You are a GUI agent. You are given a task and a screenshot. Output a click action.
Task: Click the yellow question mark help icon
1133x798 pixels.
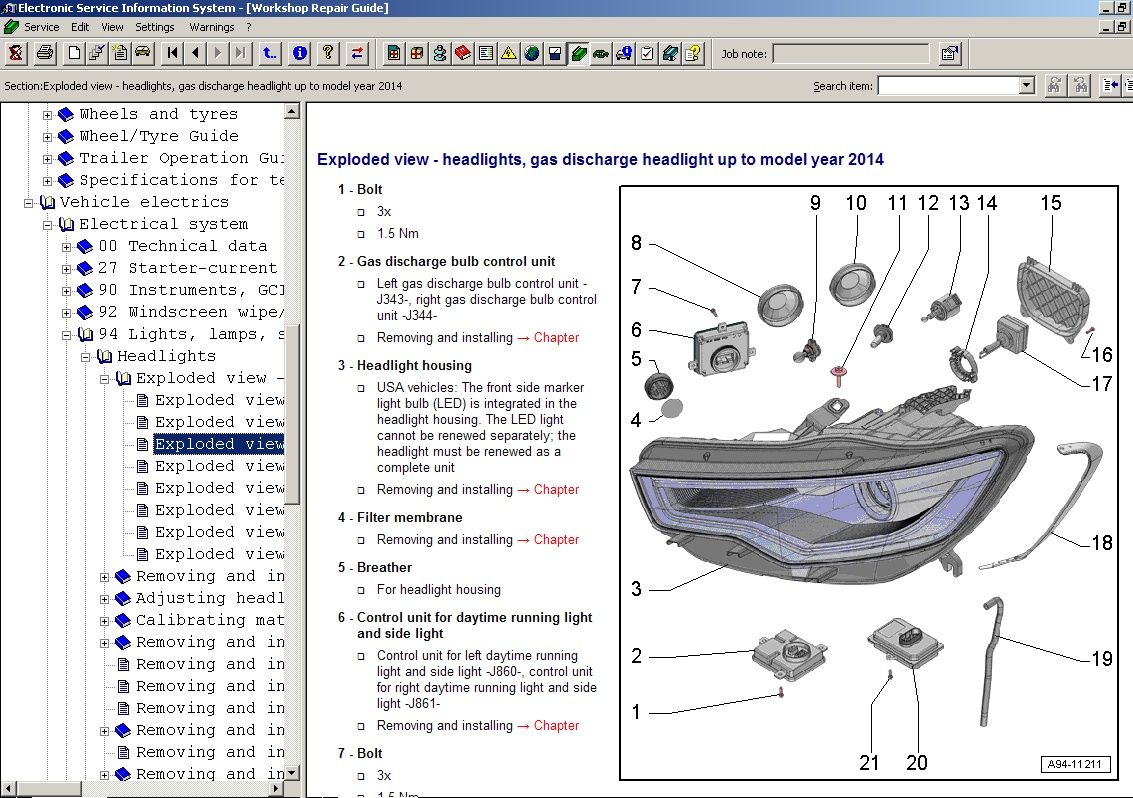pos(328,53)
